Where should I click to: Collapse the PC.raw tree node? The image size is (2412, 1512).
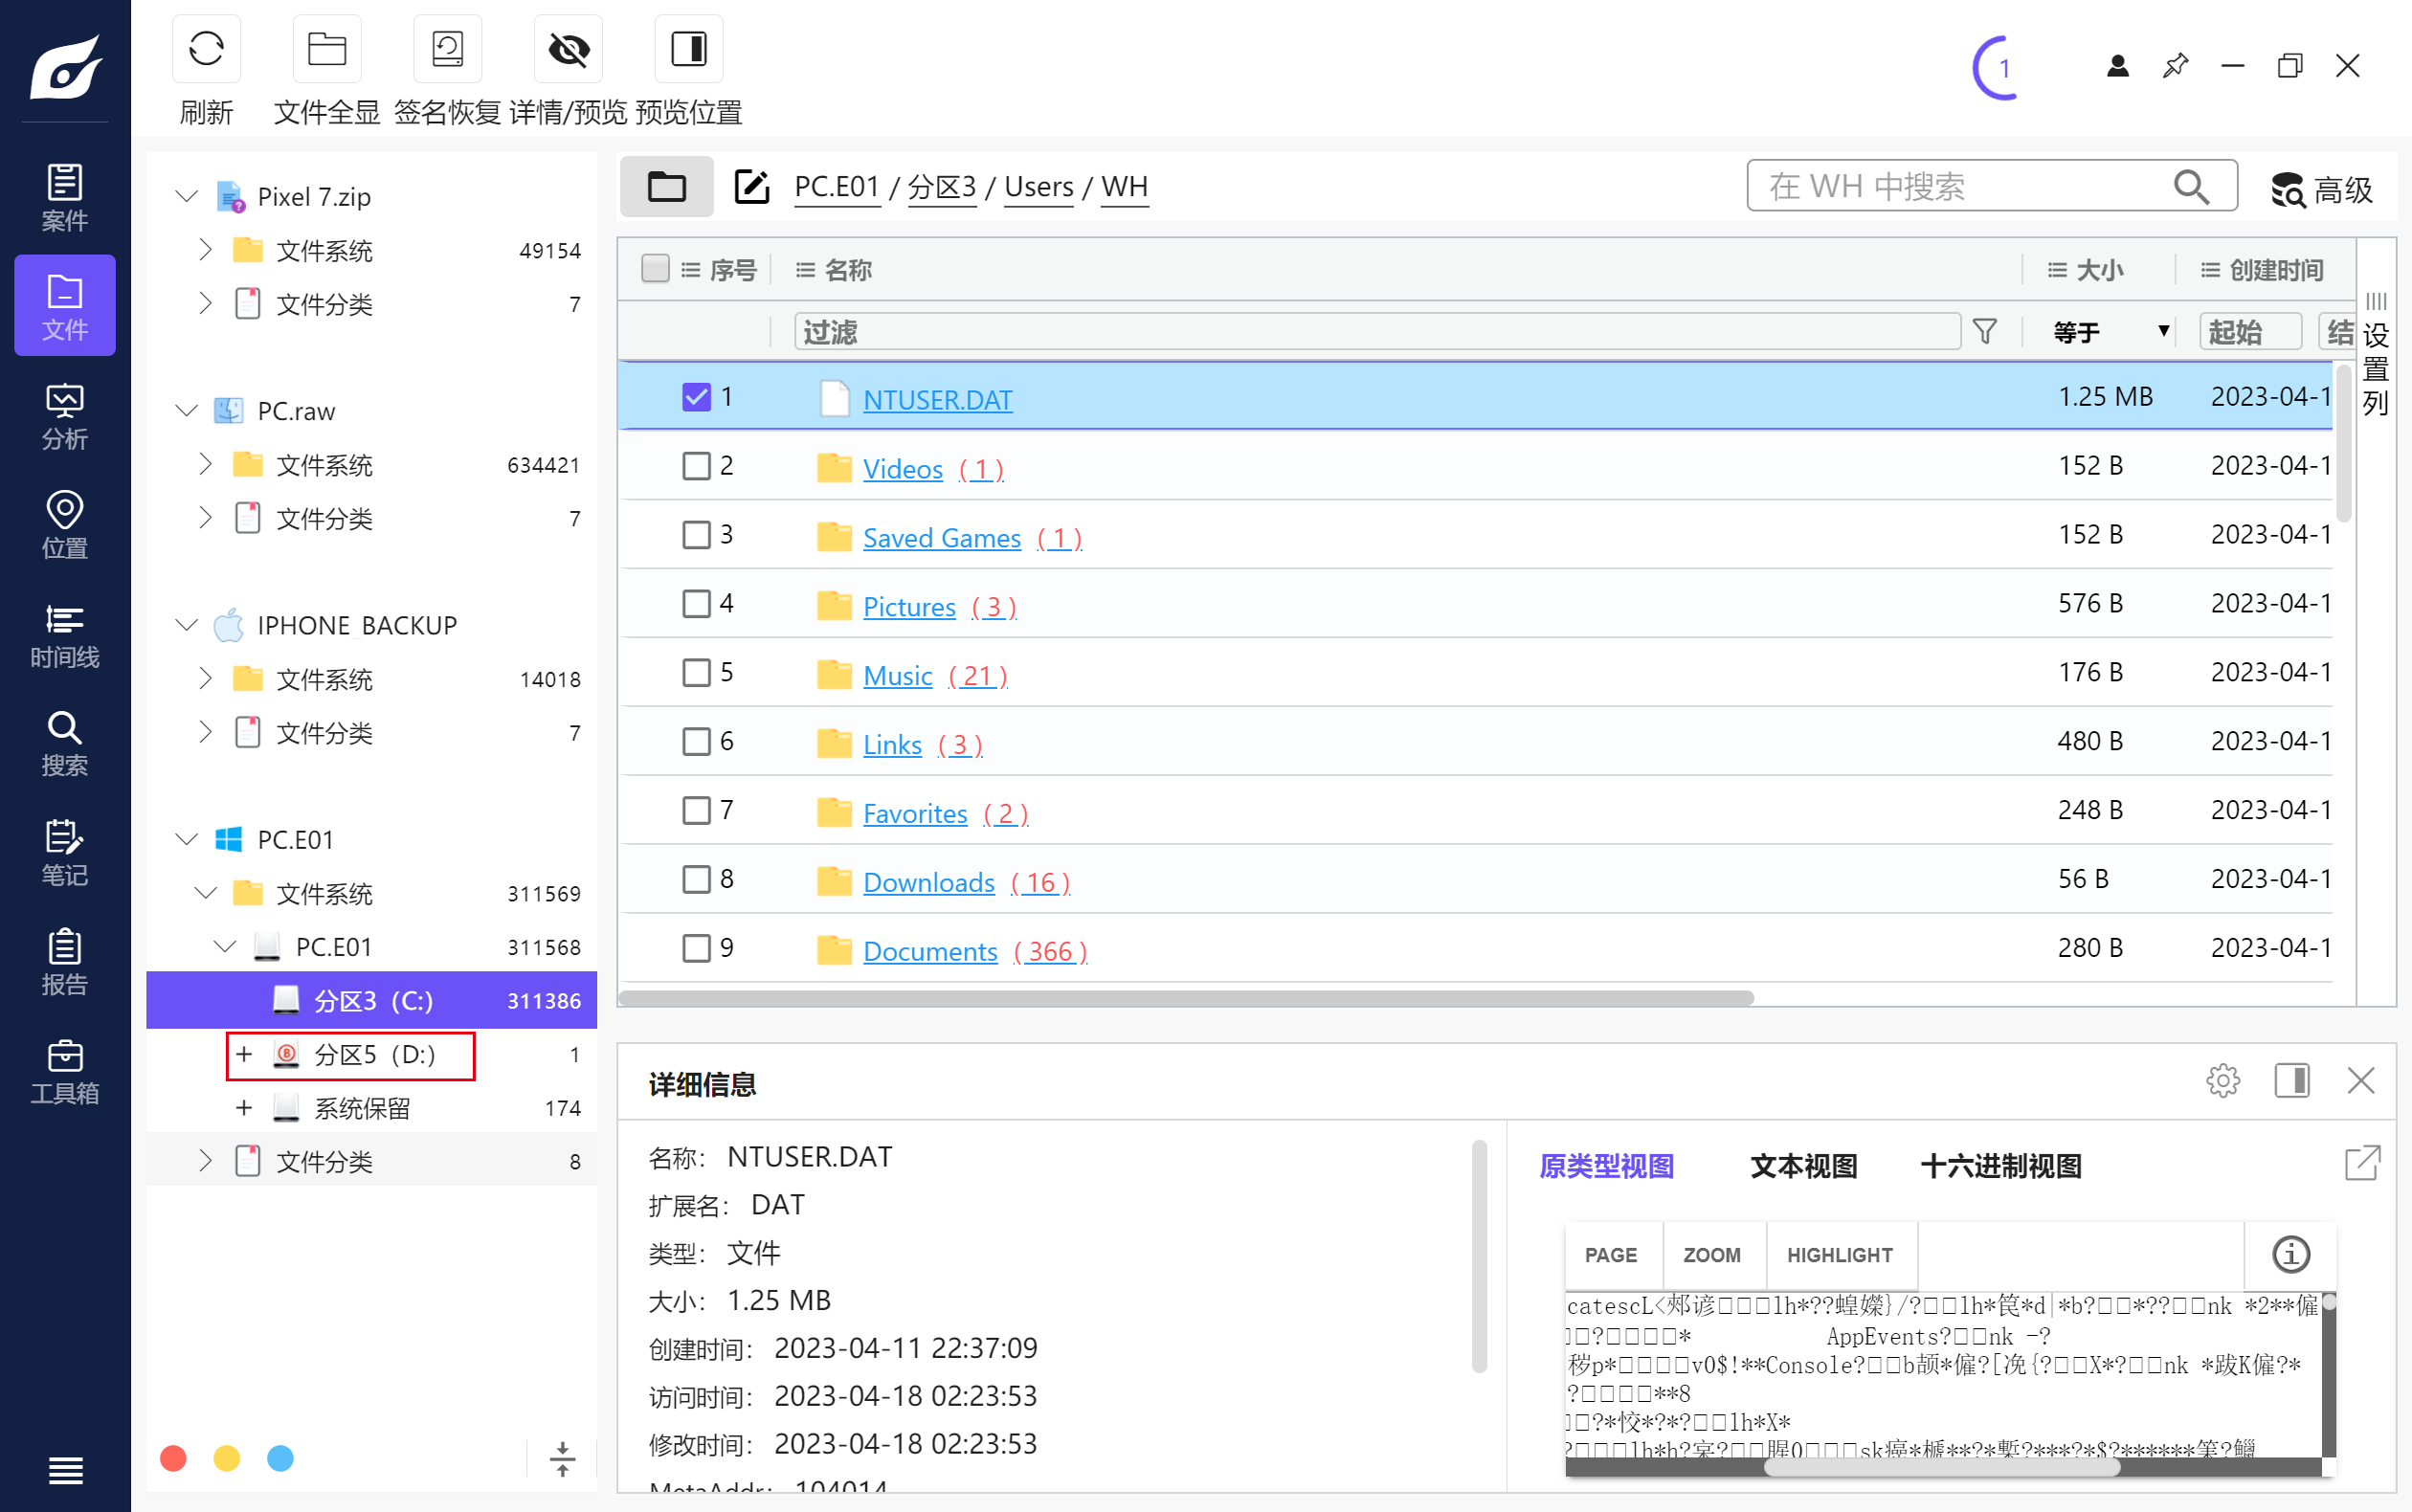tap(187, 410)
